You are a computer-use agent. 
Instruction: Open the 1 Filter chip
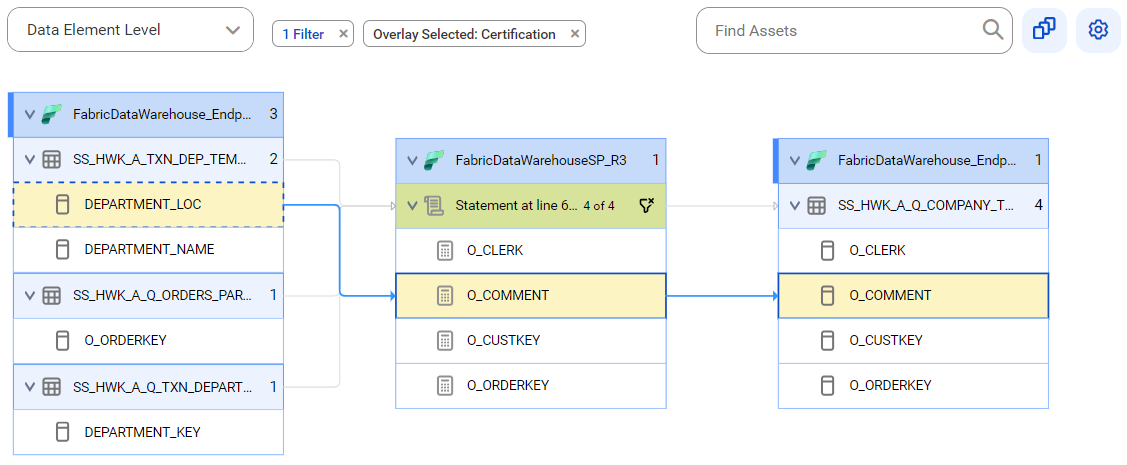(303, 34)
